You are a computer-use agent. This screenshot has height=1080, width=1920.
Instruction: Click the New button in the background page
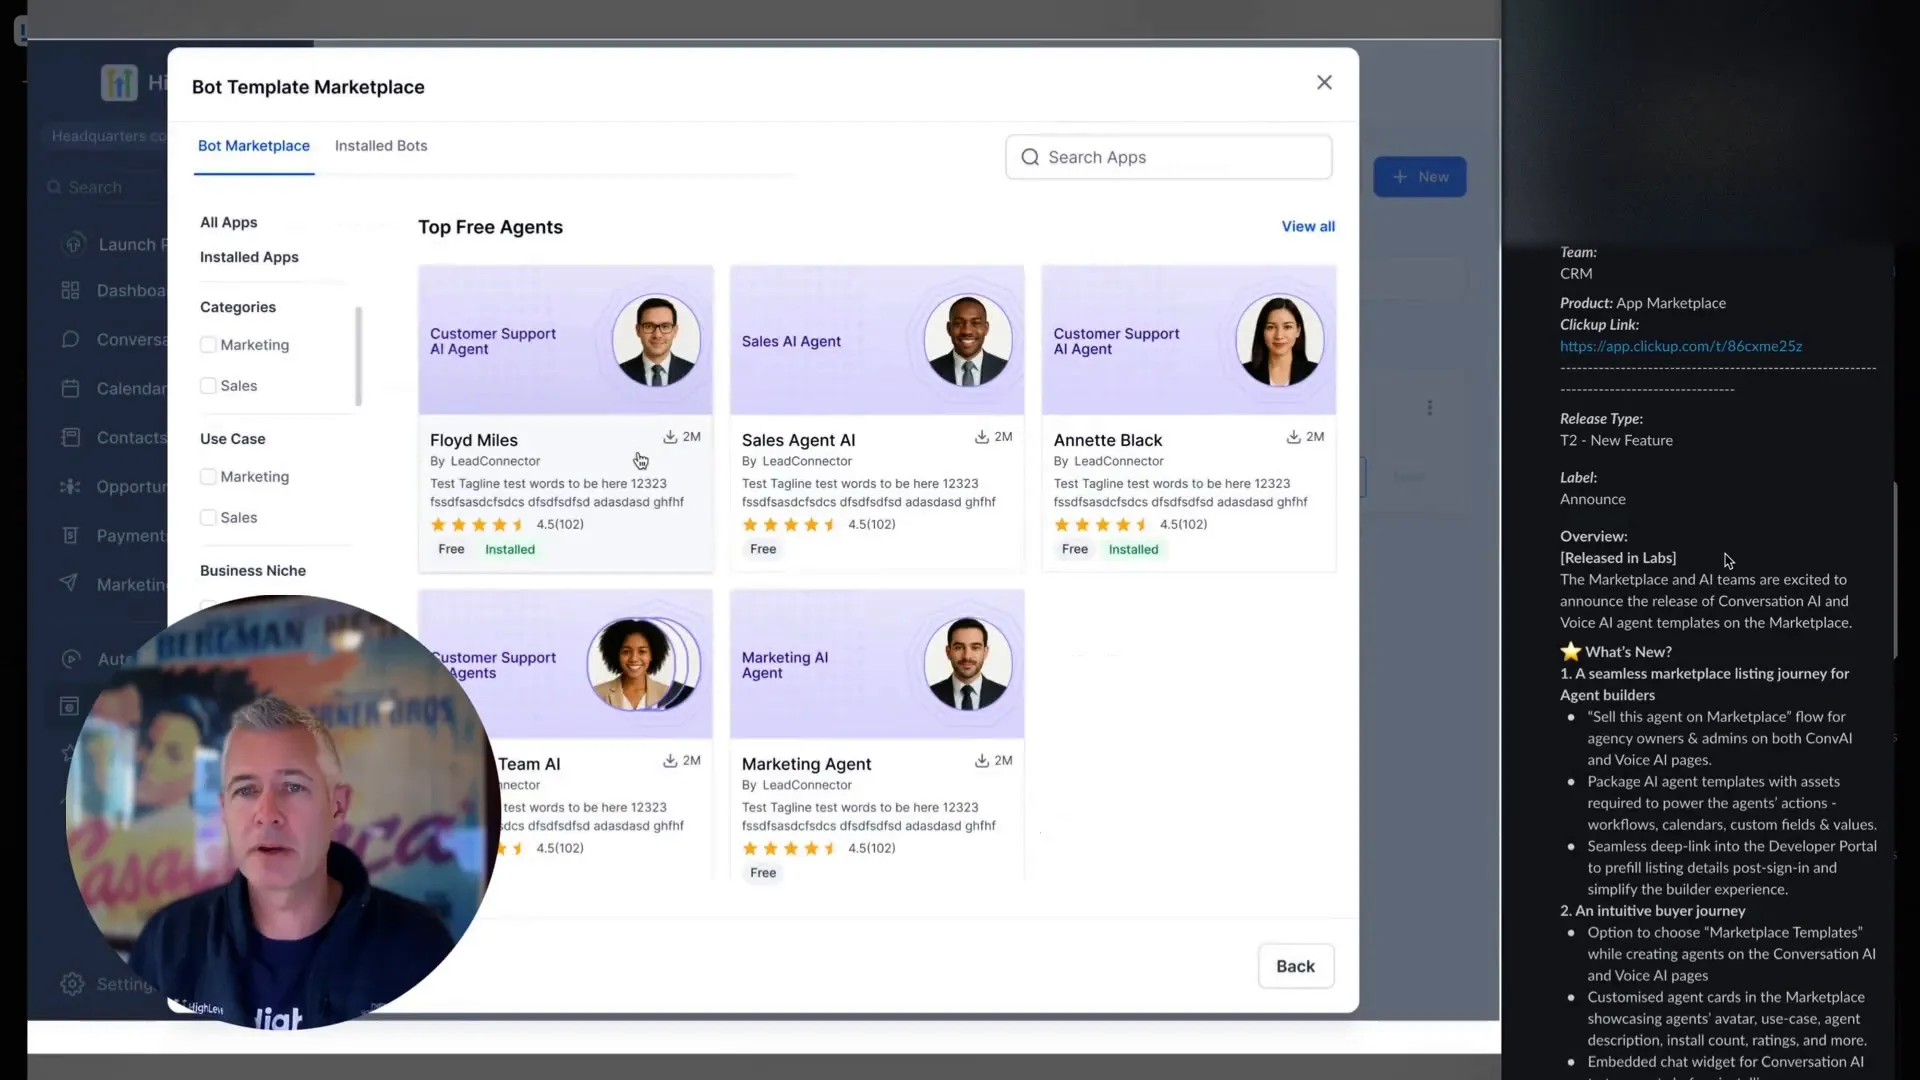pyautogui.click(x=1419, y=177)
